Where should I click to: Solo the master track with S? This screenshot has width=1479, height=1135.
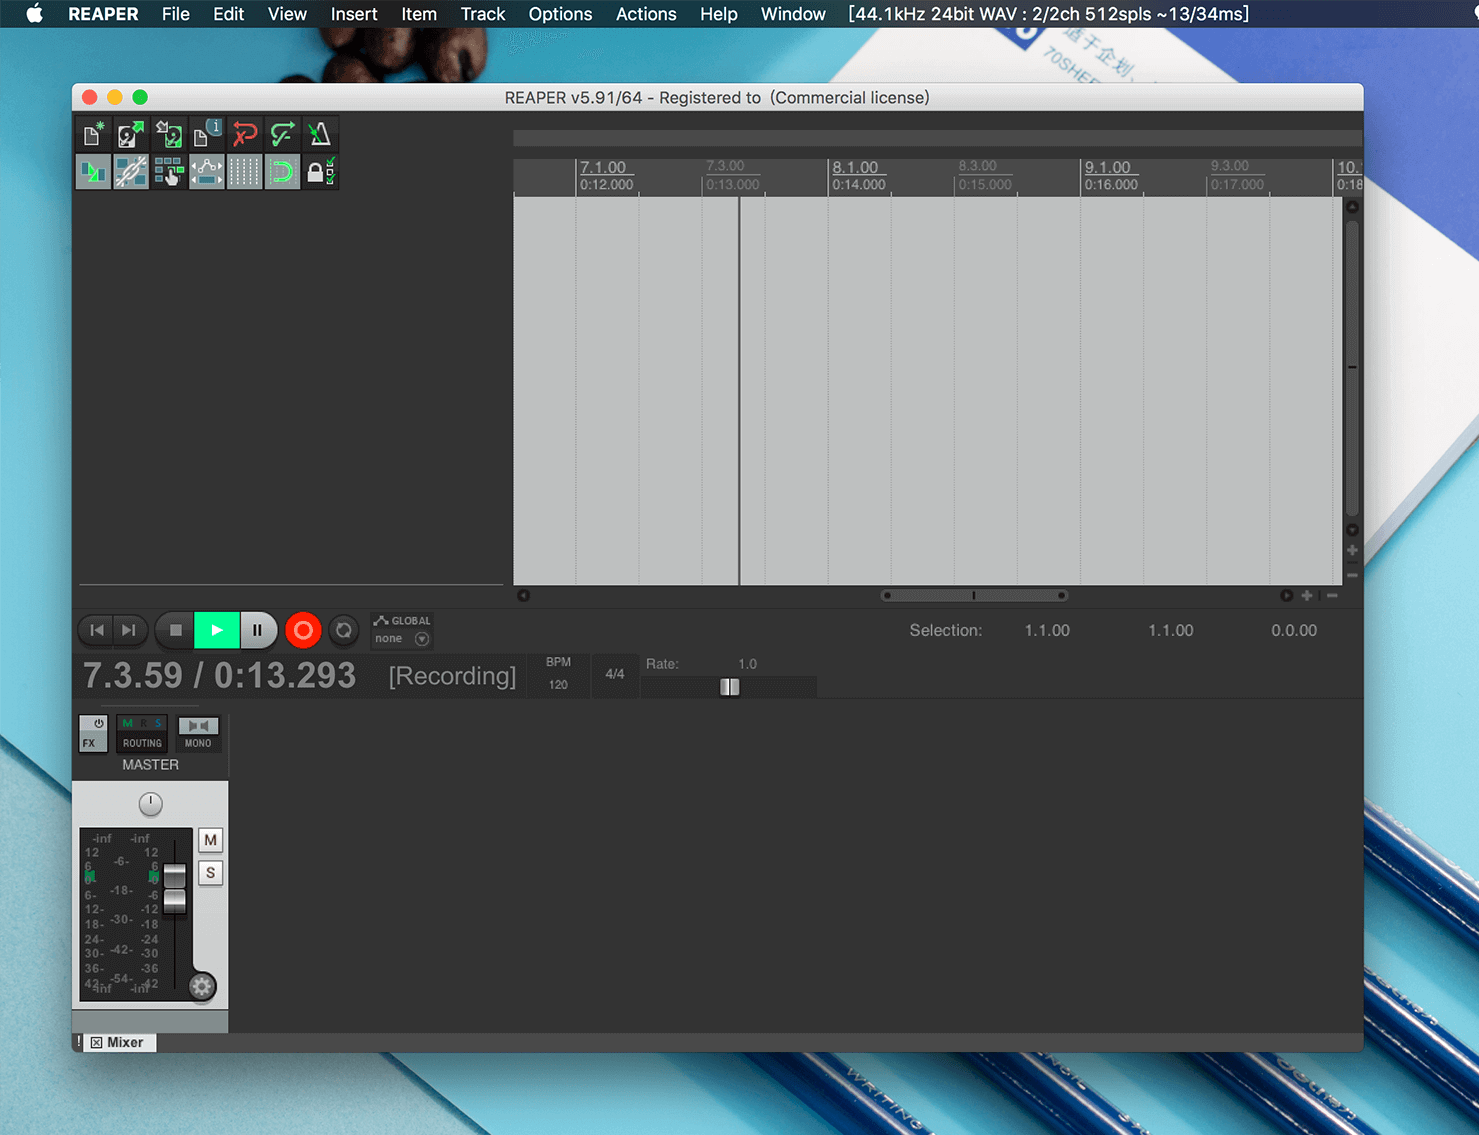pyautogui.click(x=210, y=873)
